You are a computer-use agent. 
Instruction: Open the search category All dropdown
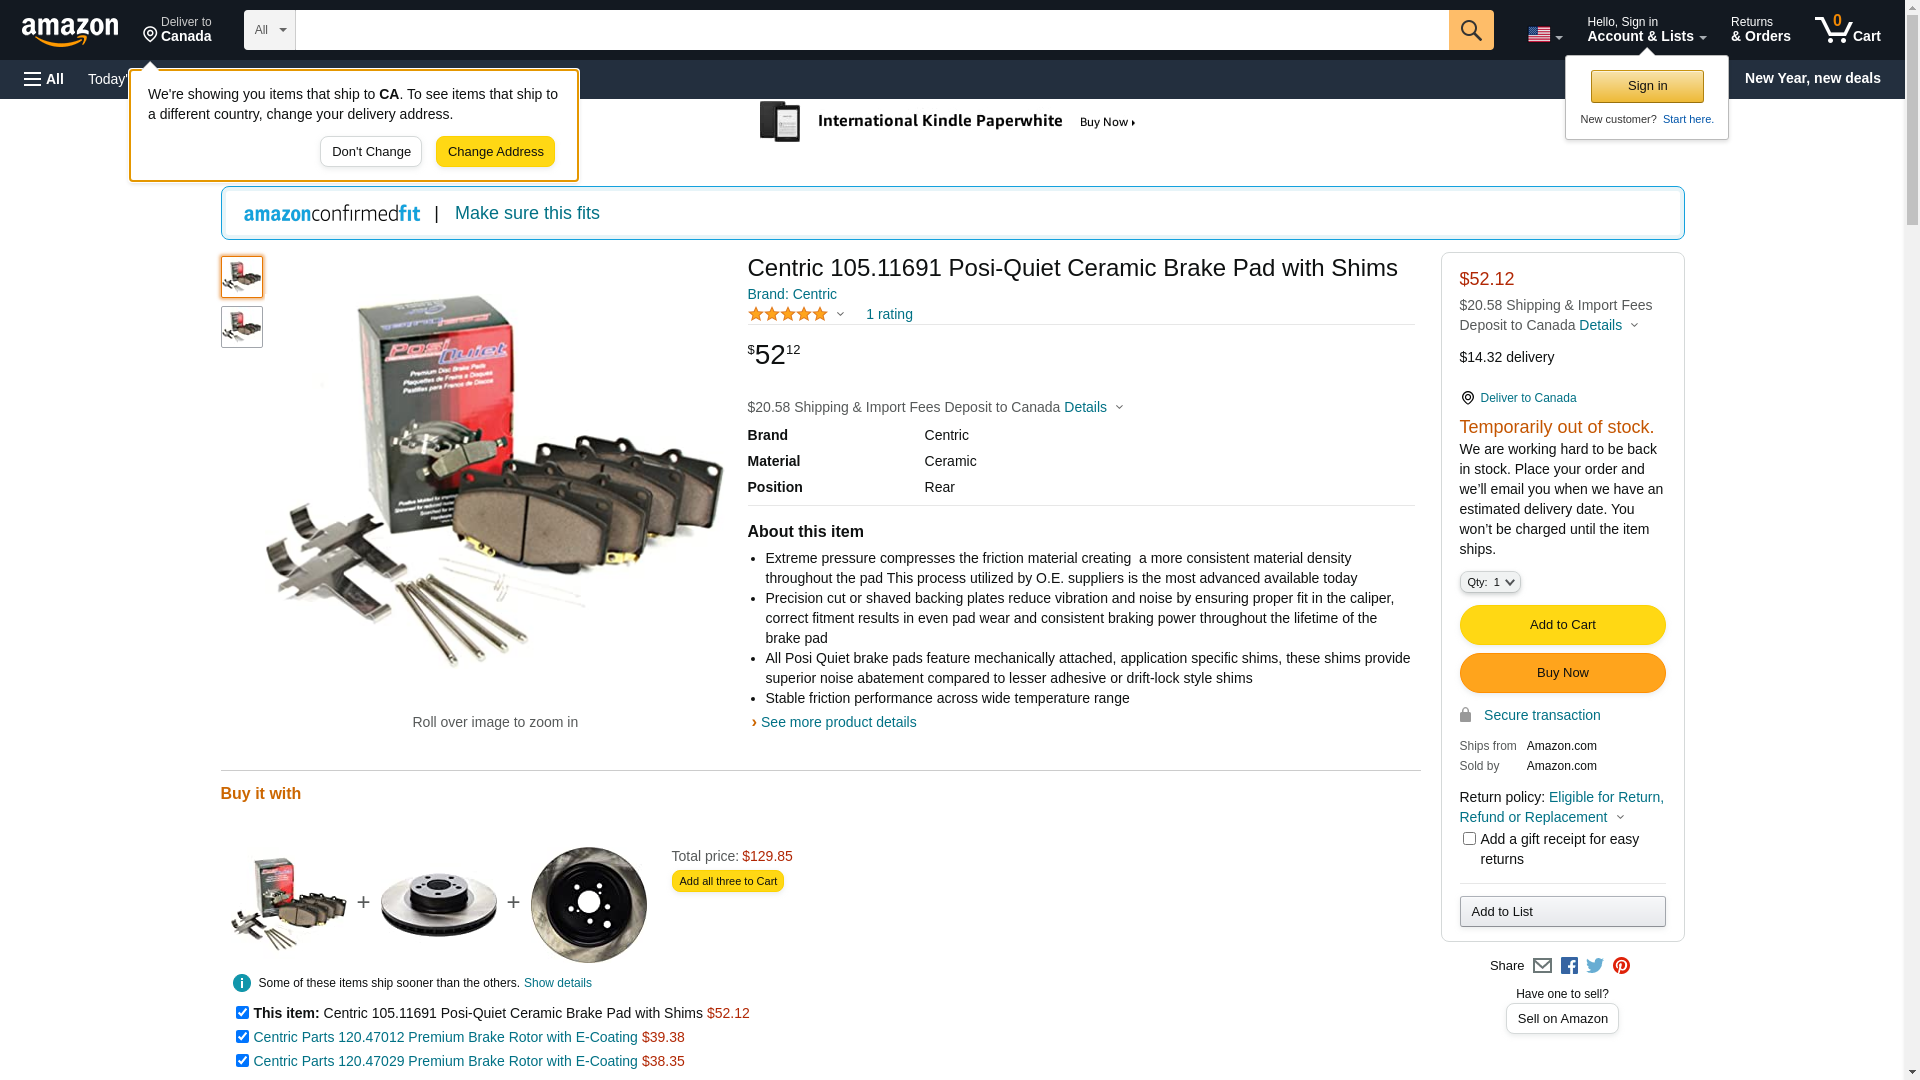(270, 30)
